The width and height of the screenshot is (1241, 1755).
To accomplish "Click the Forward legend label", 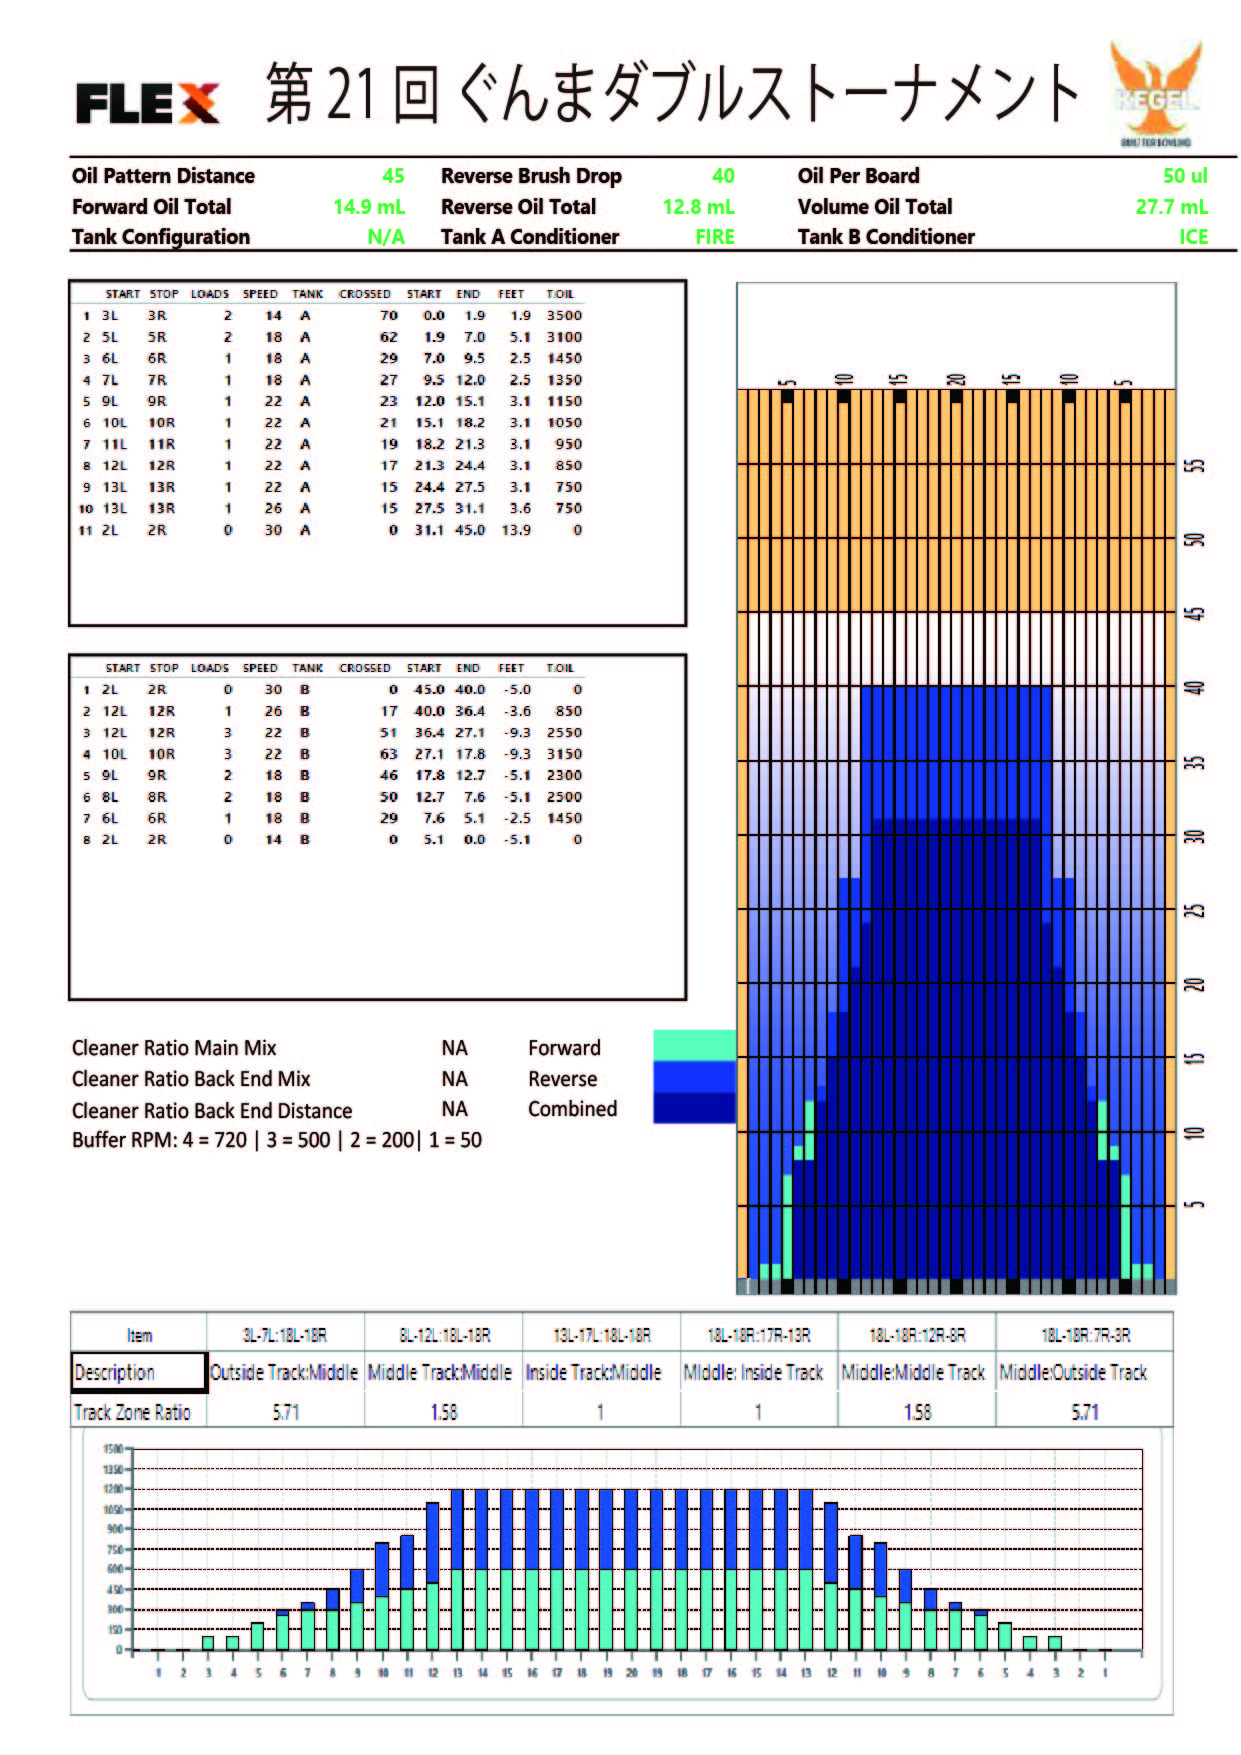I will point(564,1048).
